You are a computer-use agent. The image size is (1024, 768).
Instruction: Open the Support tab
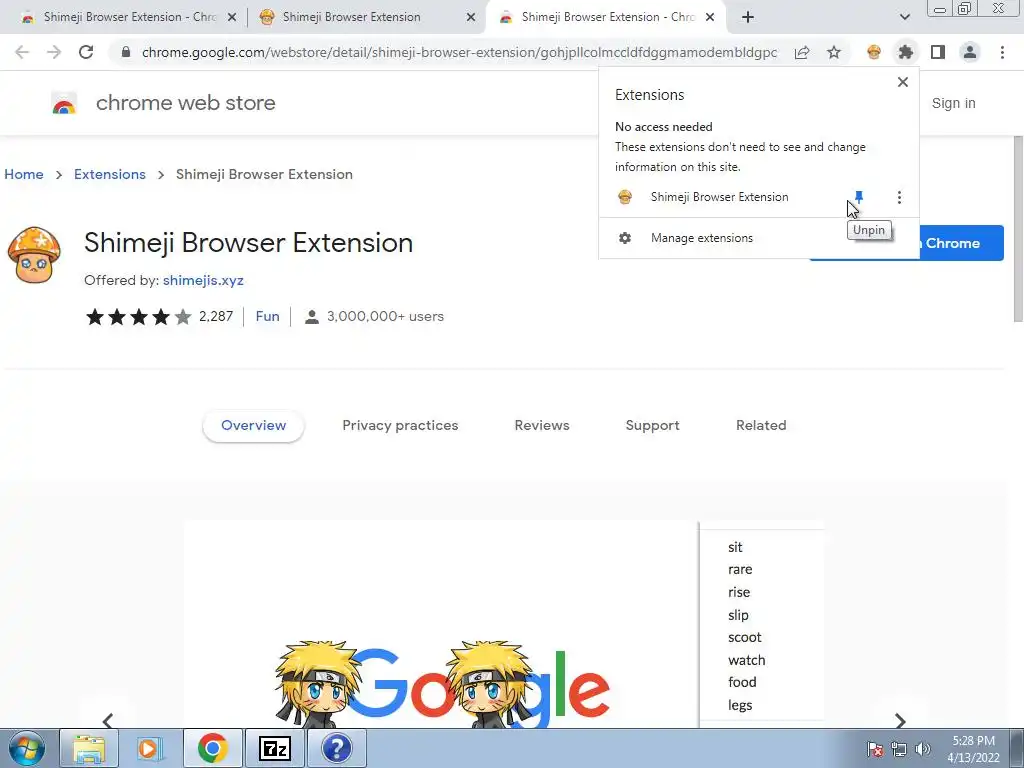point(652,425)
